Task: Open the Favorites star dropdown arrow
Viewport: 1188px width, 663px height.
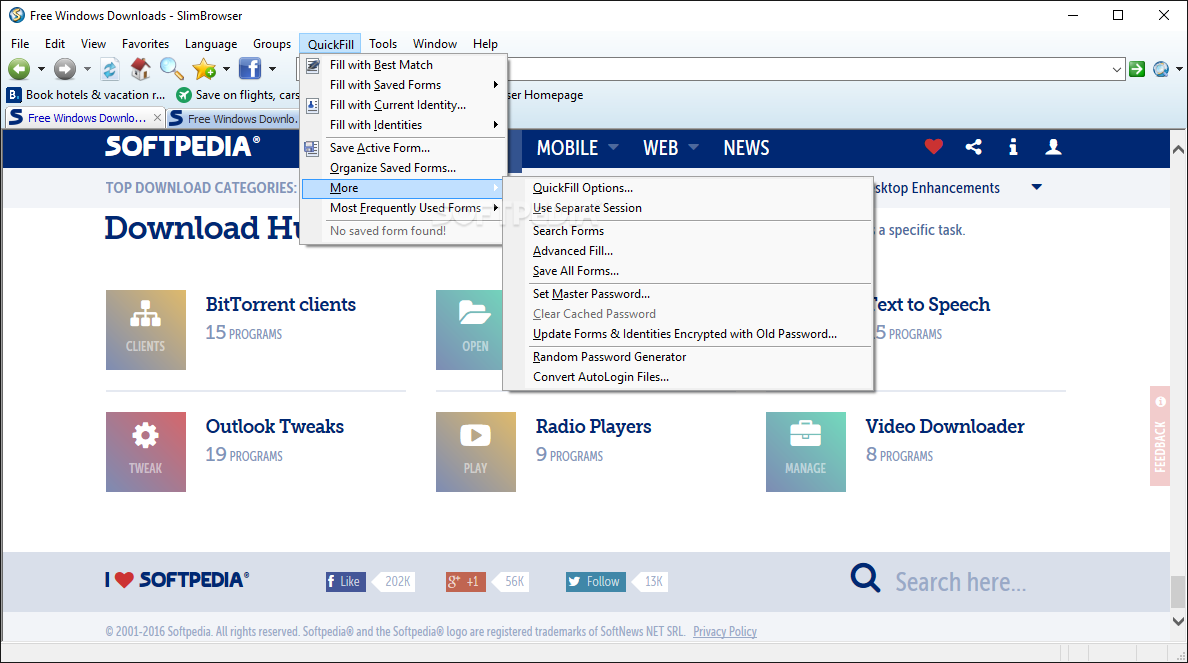Action: click(226, 69)
